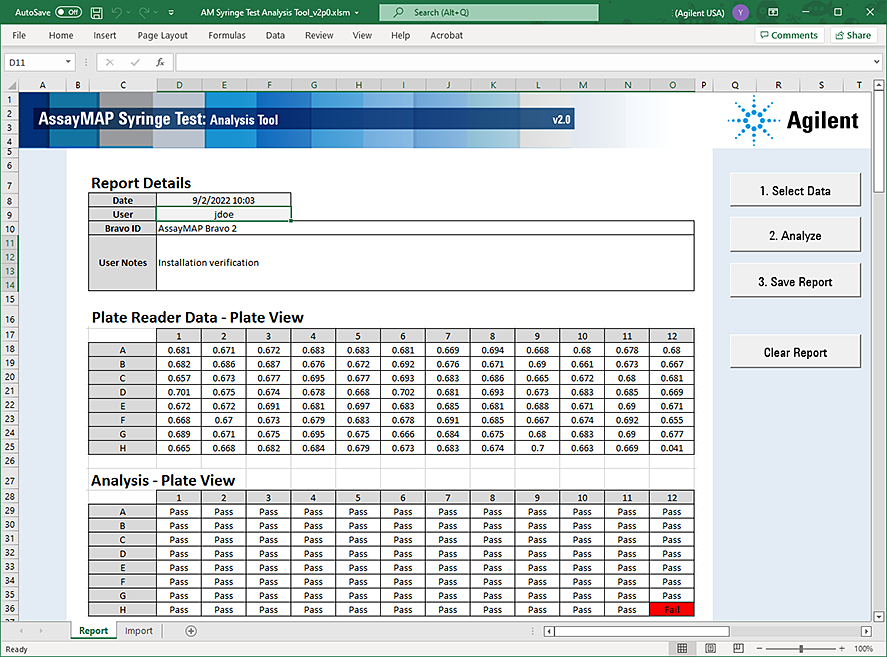Click the 2. Analyze button
This screenshot has height=657, width=887.
[795, 235]
